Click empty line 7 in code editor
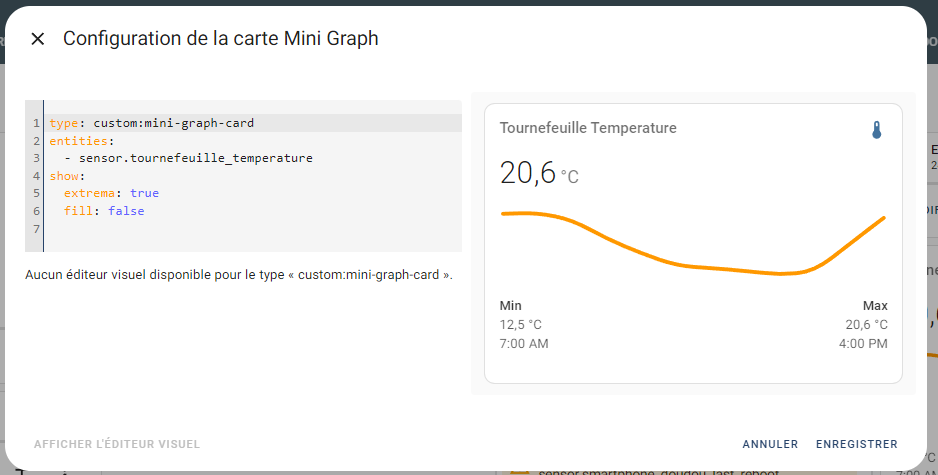The width and height of the screenshot is (938, 475). [x=252, y=229]
